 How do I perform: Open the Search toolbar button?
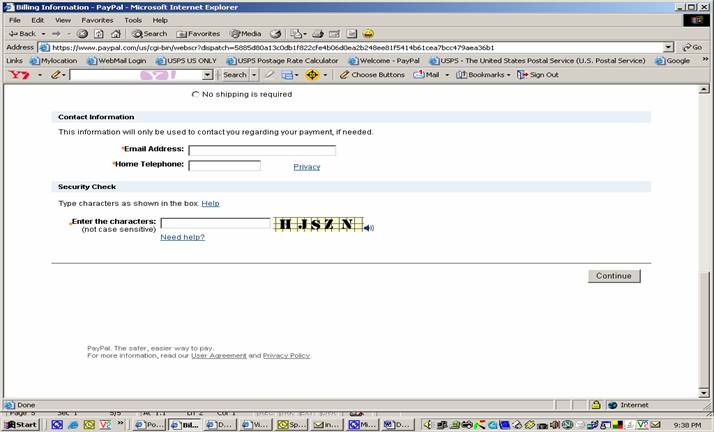tap(149, 33)
